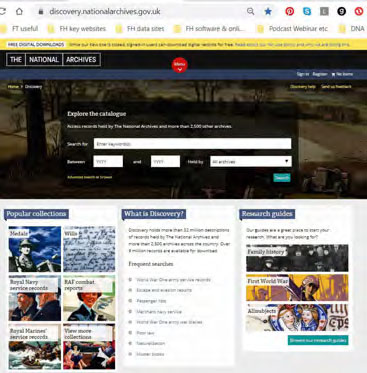Screen dimensions: 367x373
Task: Click the zoom magnifier icon in address bar
Action: click(x=250, y=12)
